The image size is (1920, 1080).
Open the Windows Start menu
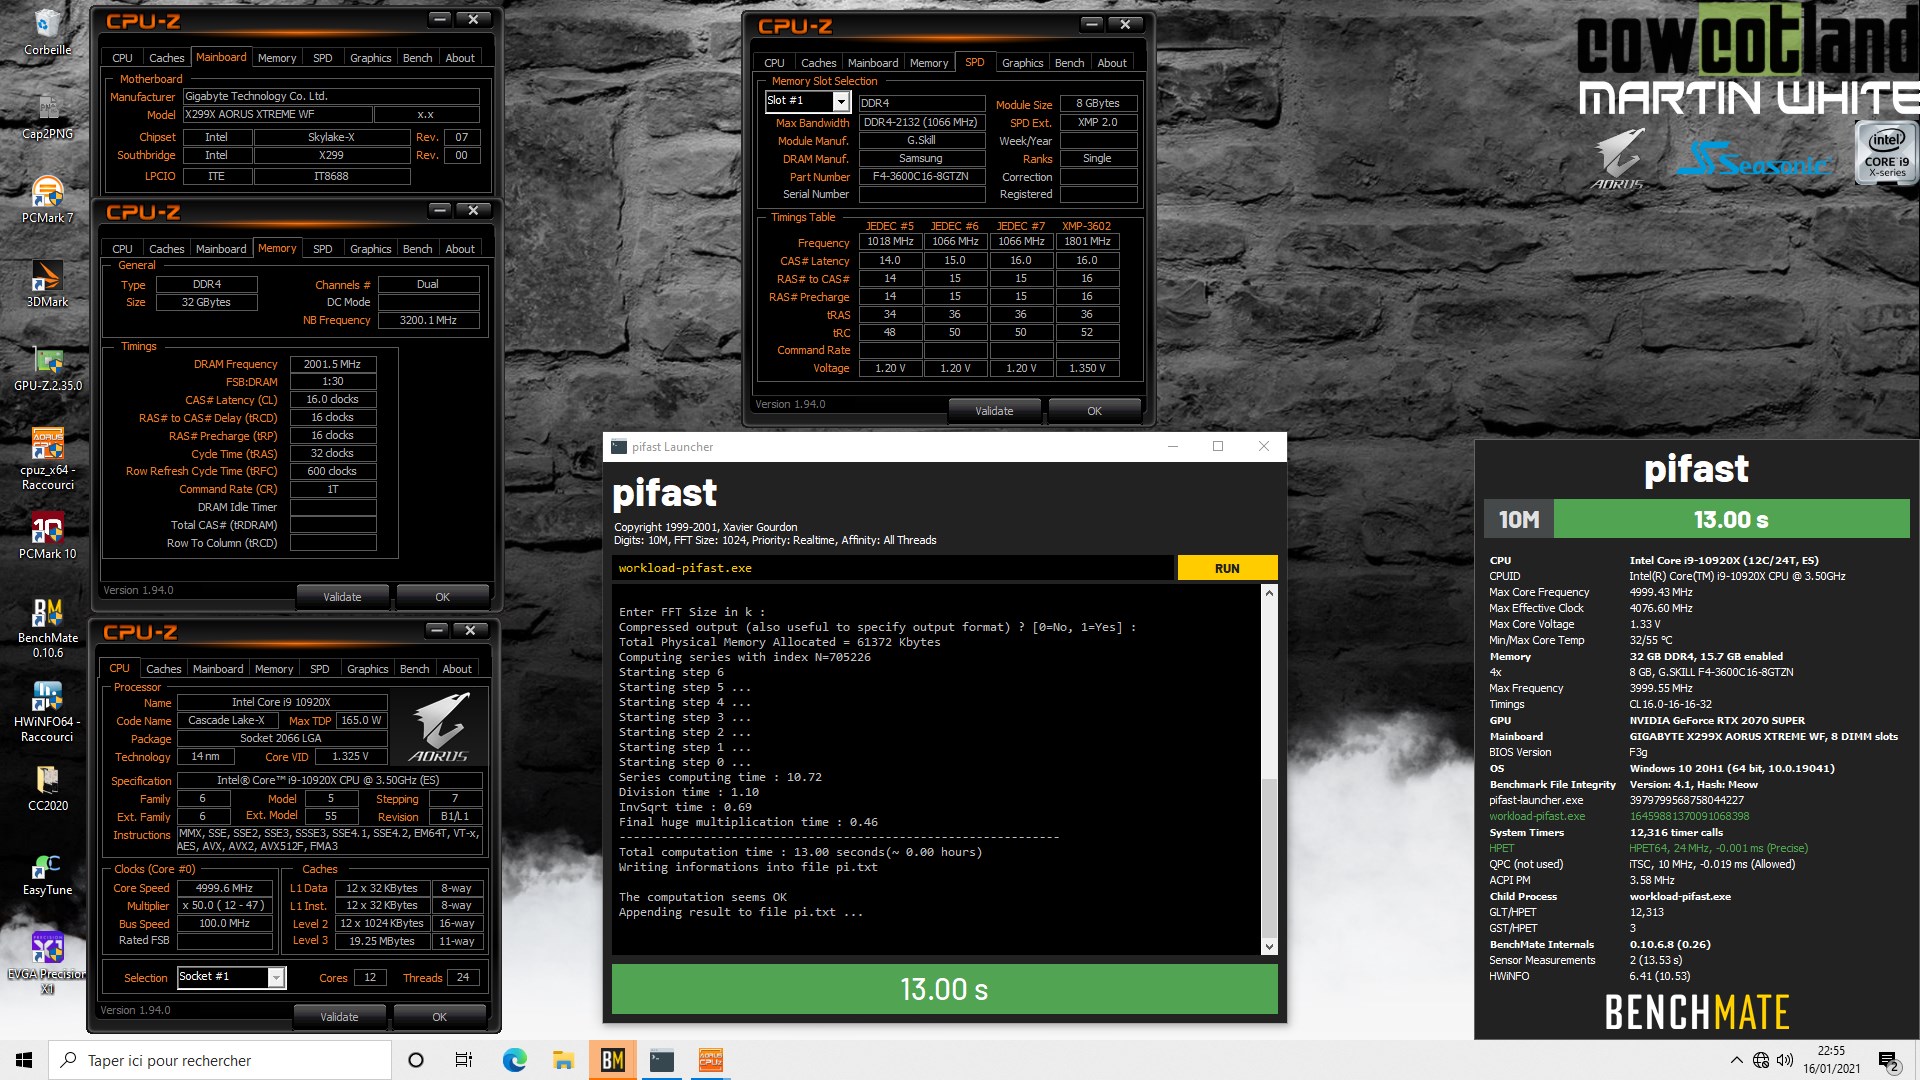(24, 1060)
